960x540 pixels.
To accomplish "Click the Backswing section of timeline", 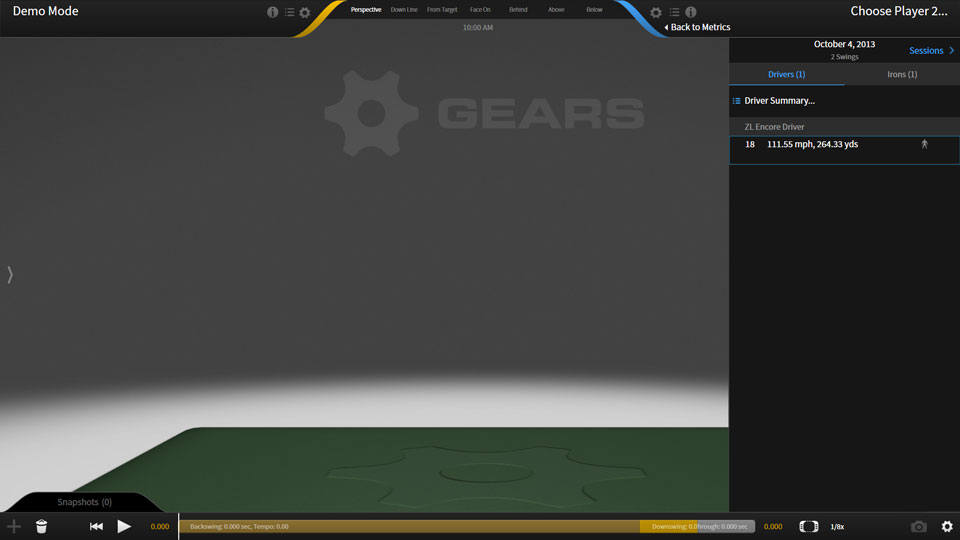I will pos(410,527).
